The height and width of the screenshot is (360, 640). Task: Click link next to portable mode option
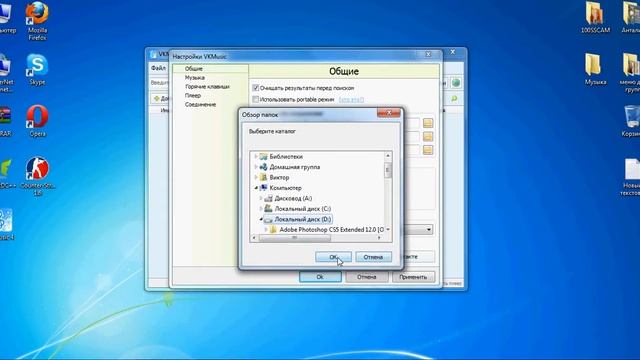pos(351,100)
